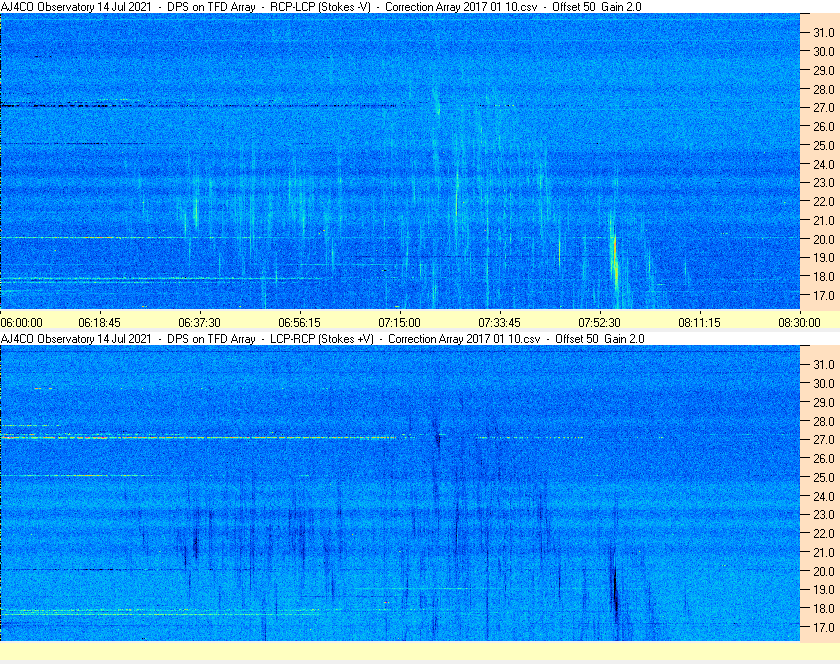Select the 06:56:15 time label
The height and width of the screenshot is (664, 840).
coord(299,323)
